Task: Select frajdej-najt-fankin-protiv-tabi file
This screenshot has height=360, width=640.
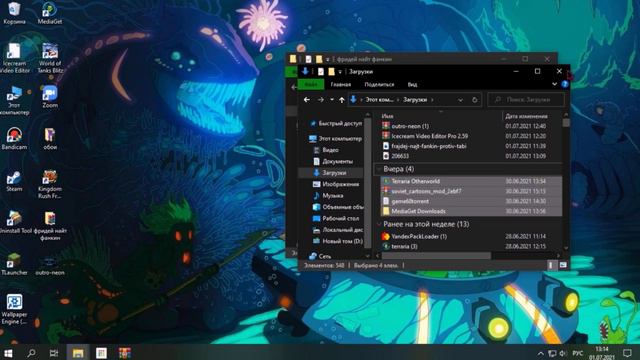Action: click(471, 146)
